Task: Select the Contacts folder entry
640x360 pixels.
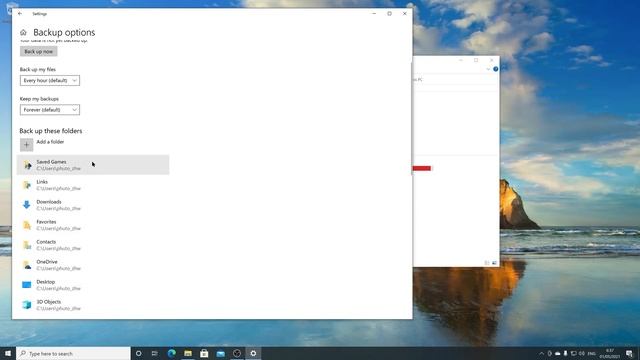Action: 93,245
